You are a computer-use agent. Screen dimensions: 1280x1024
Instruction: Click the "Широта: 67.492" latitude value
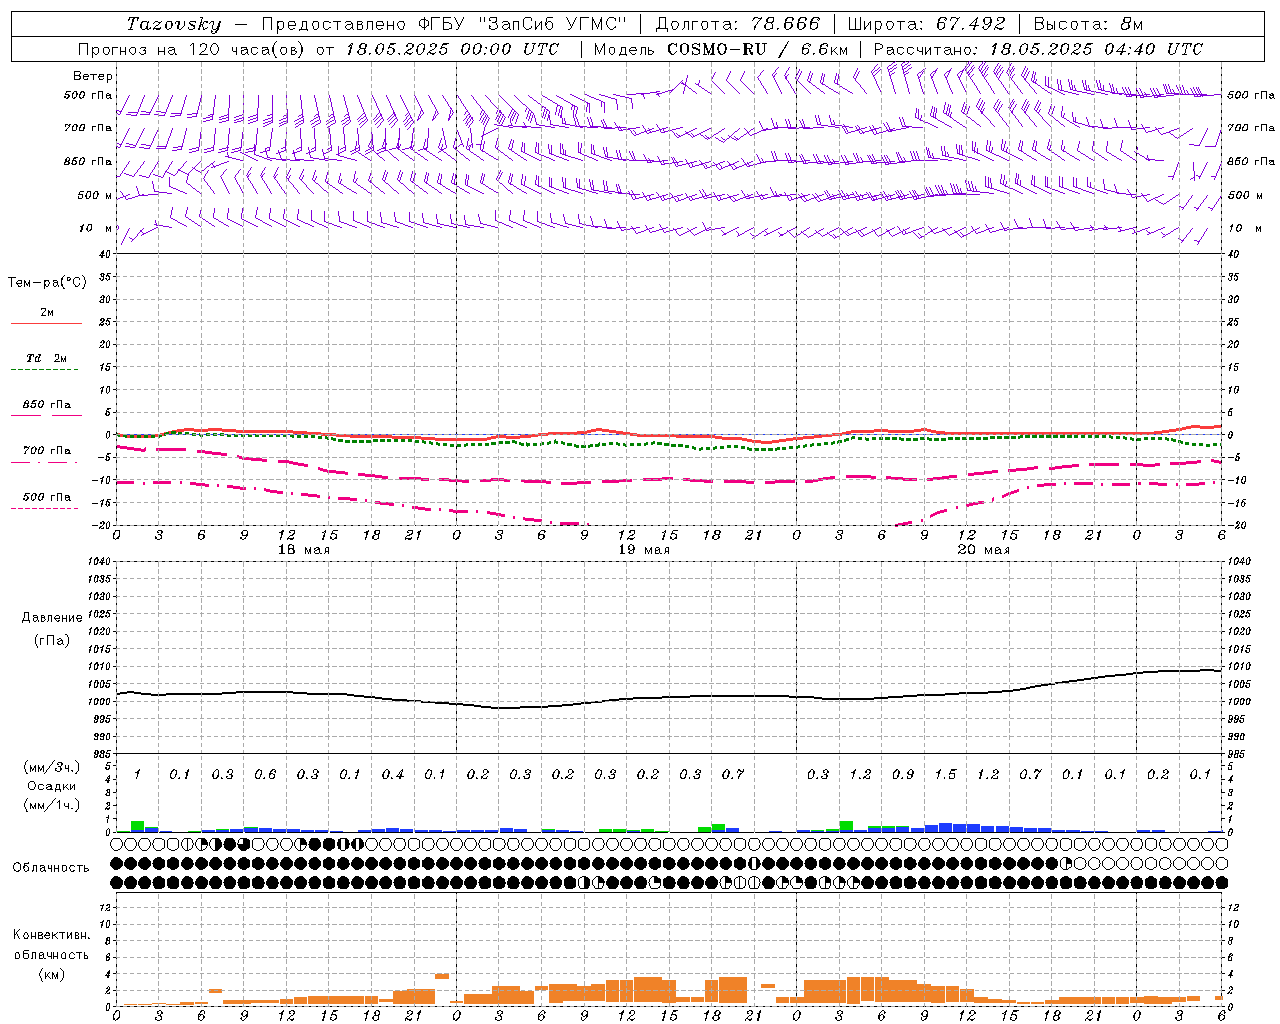pyautogui.click(x=926, y=24)
